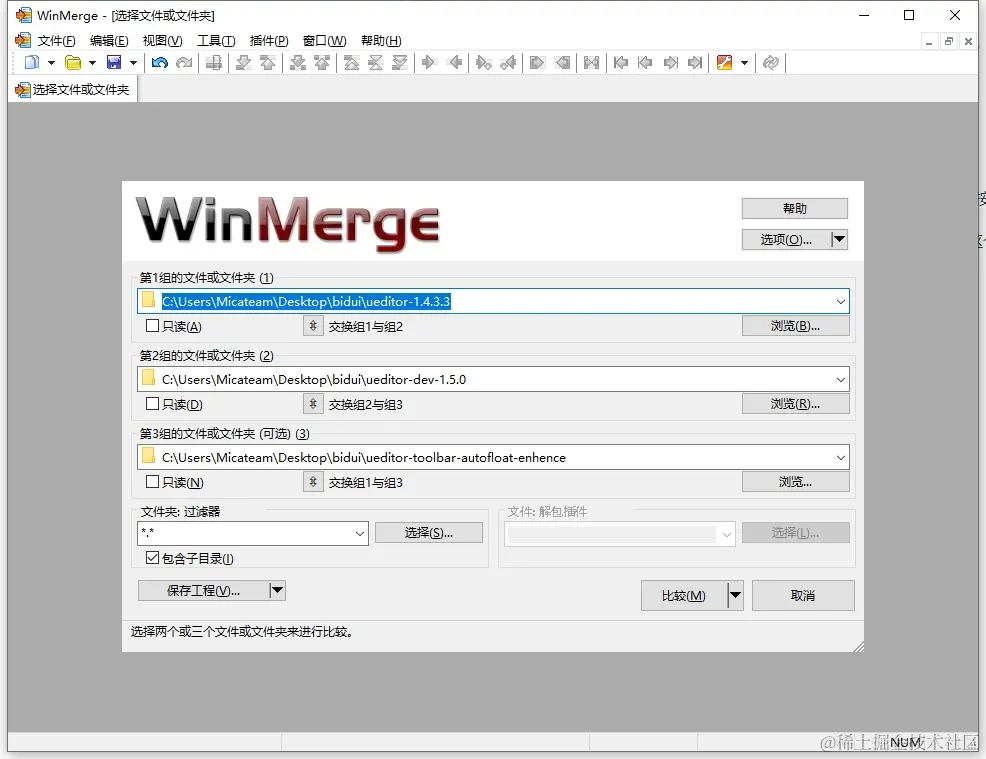
Task: Click the Copy Left toolbar icon
Action: (454, 62)
